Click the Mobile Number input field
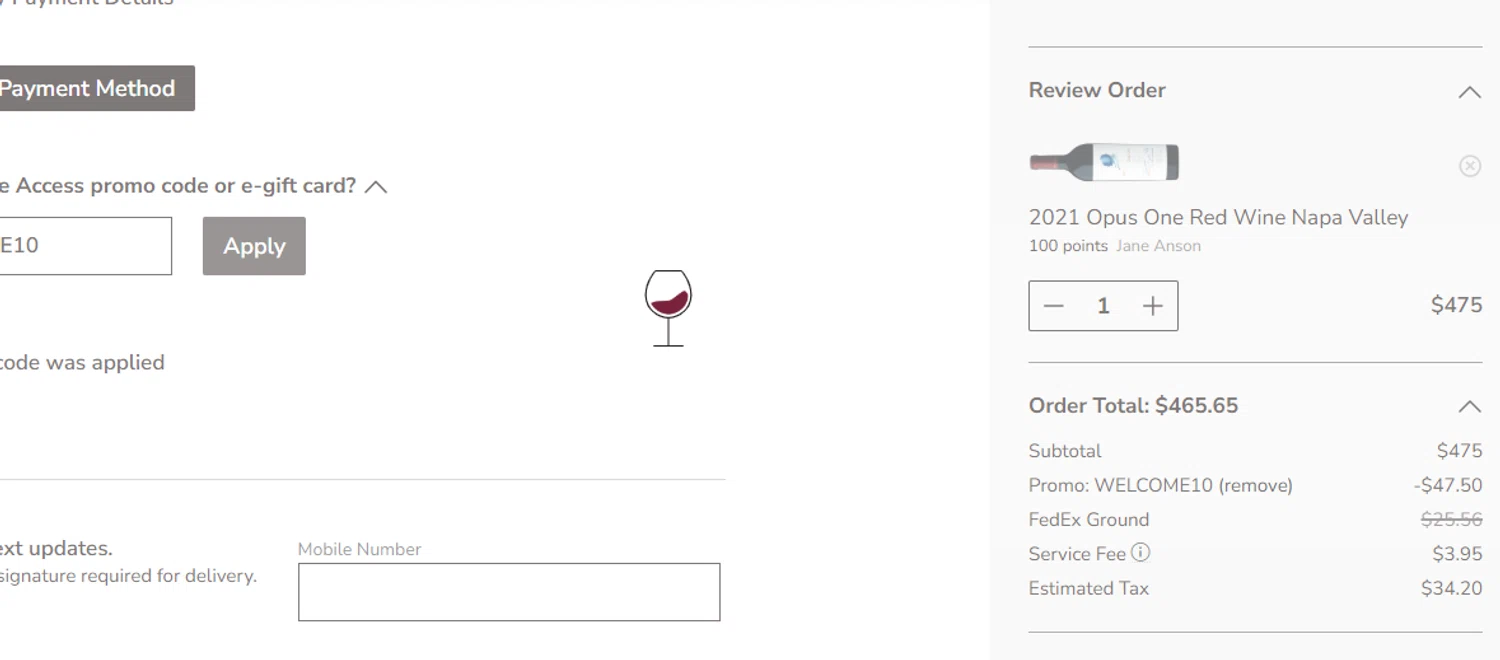The image size is (1500, 660). tap(509, 592)
